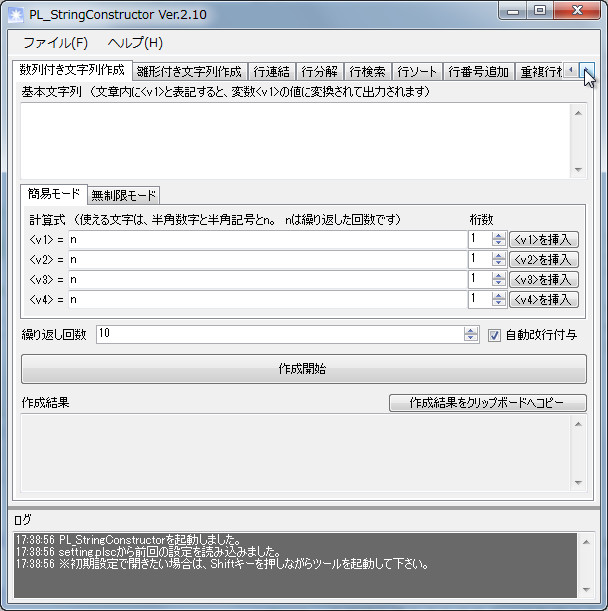
Task: Click the <v4> digits number field
Action: [x=480, y=299]
